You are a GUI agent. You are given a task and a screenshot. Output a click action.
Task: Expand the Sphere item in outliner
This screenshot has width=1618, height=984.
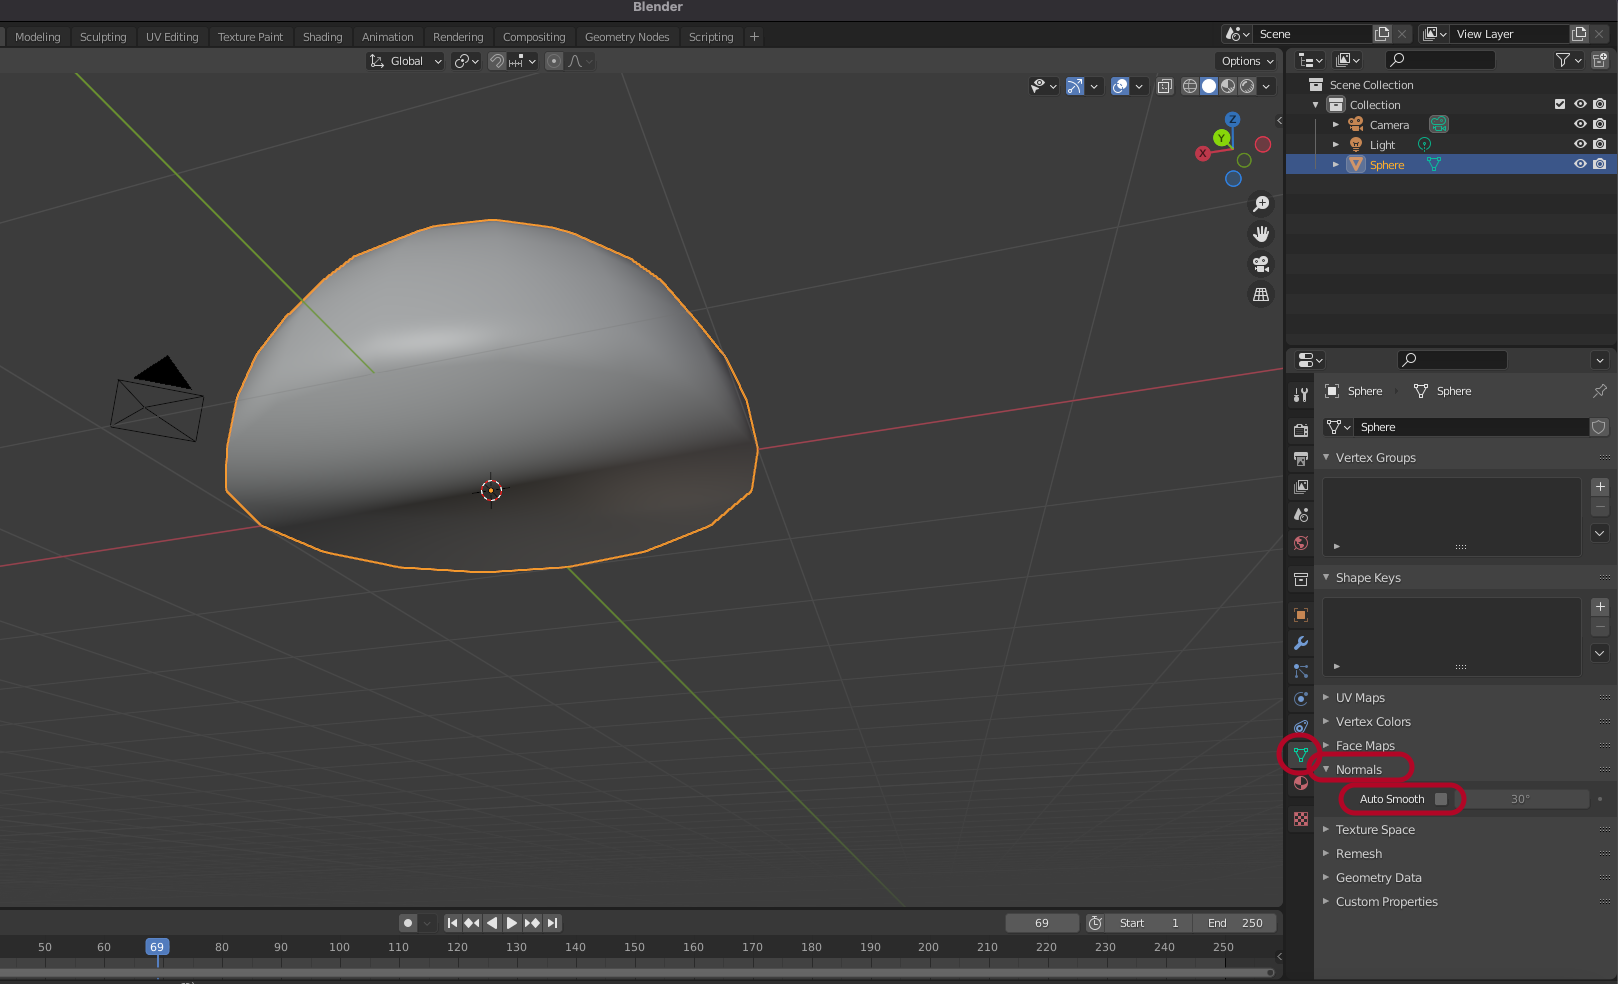tap(1336, 165)
